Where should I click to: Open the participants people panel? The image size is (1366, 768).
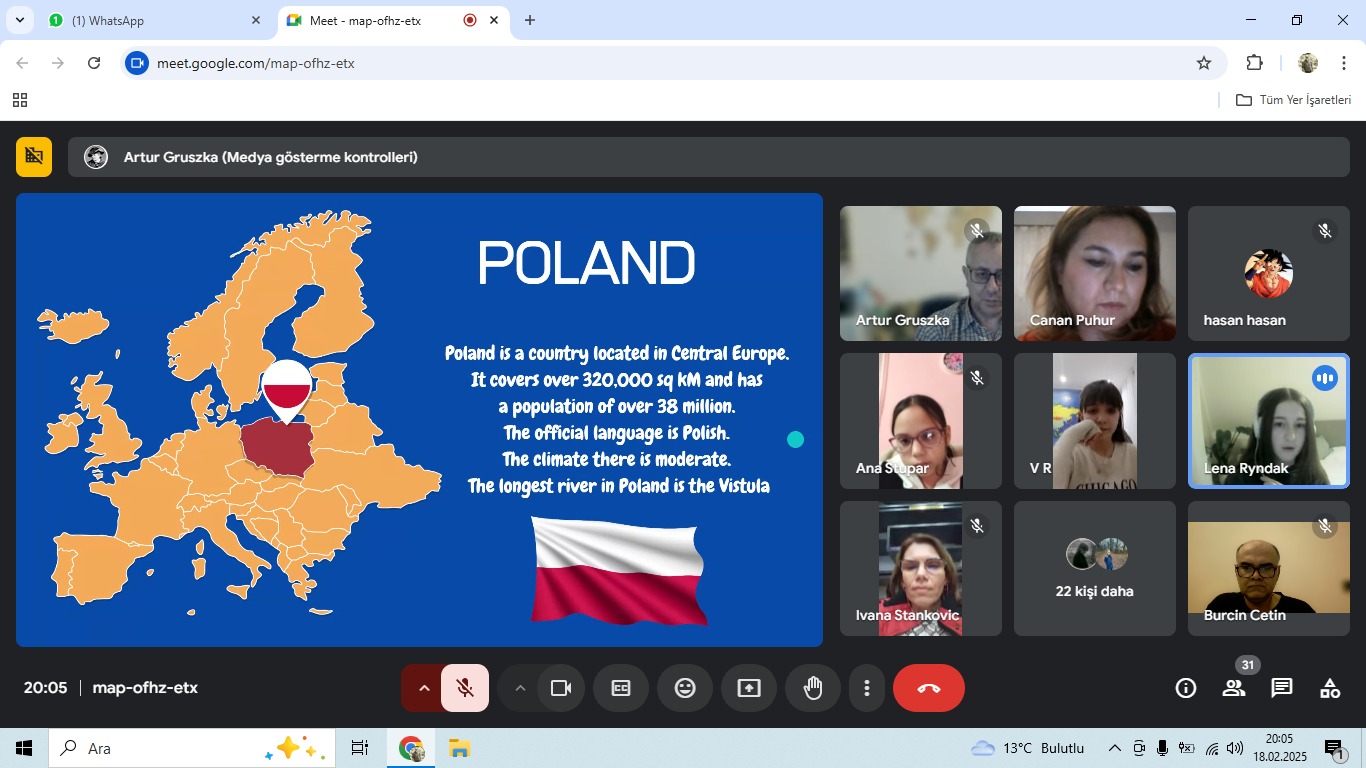(1234, 688)
